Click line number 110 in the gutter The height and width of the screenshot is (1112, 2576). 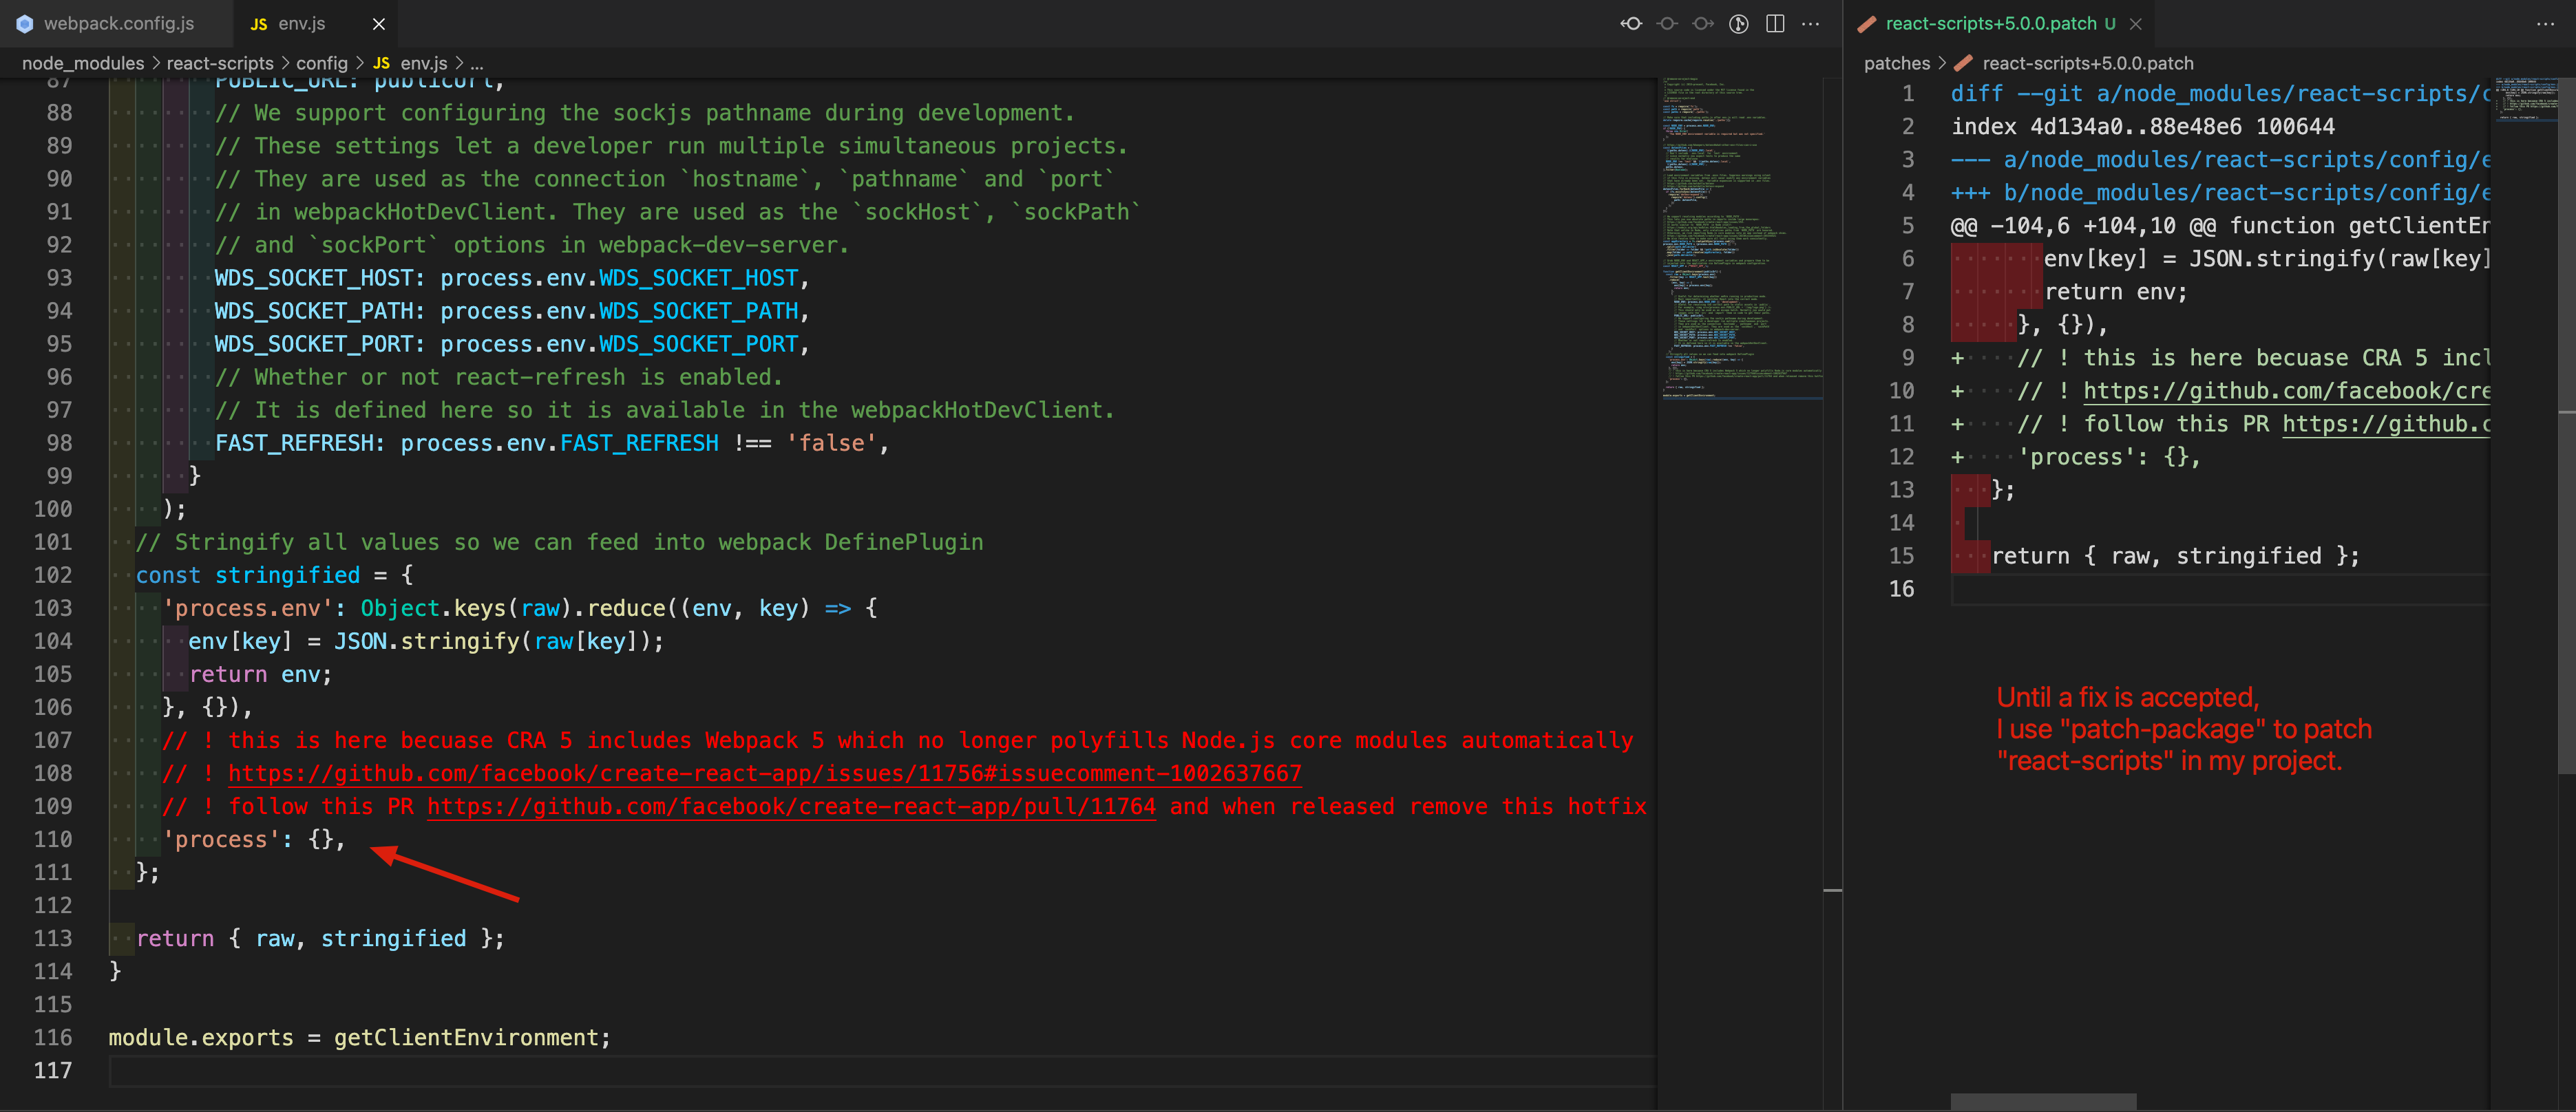coord(53,839)
